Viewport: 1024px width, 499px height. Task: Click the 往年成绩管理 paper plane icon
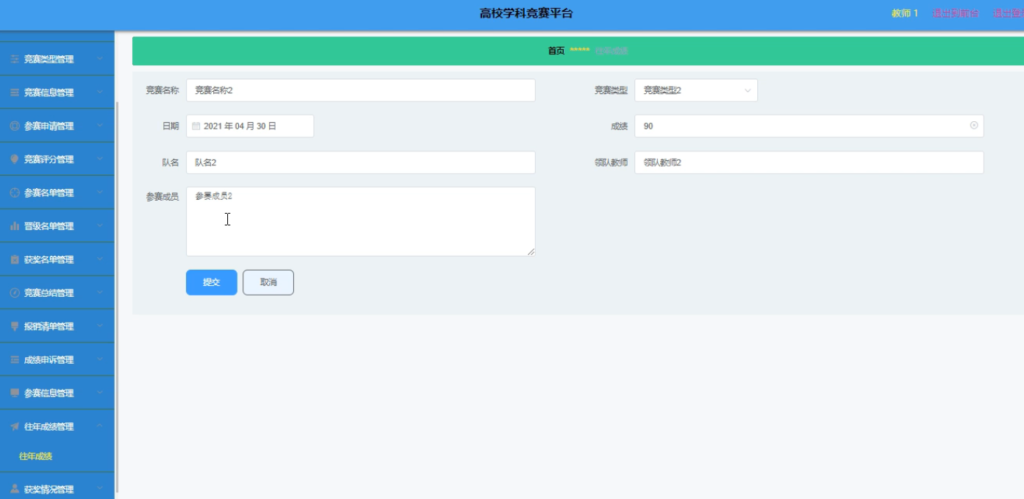coord(14,427)
